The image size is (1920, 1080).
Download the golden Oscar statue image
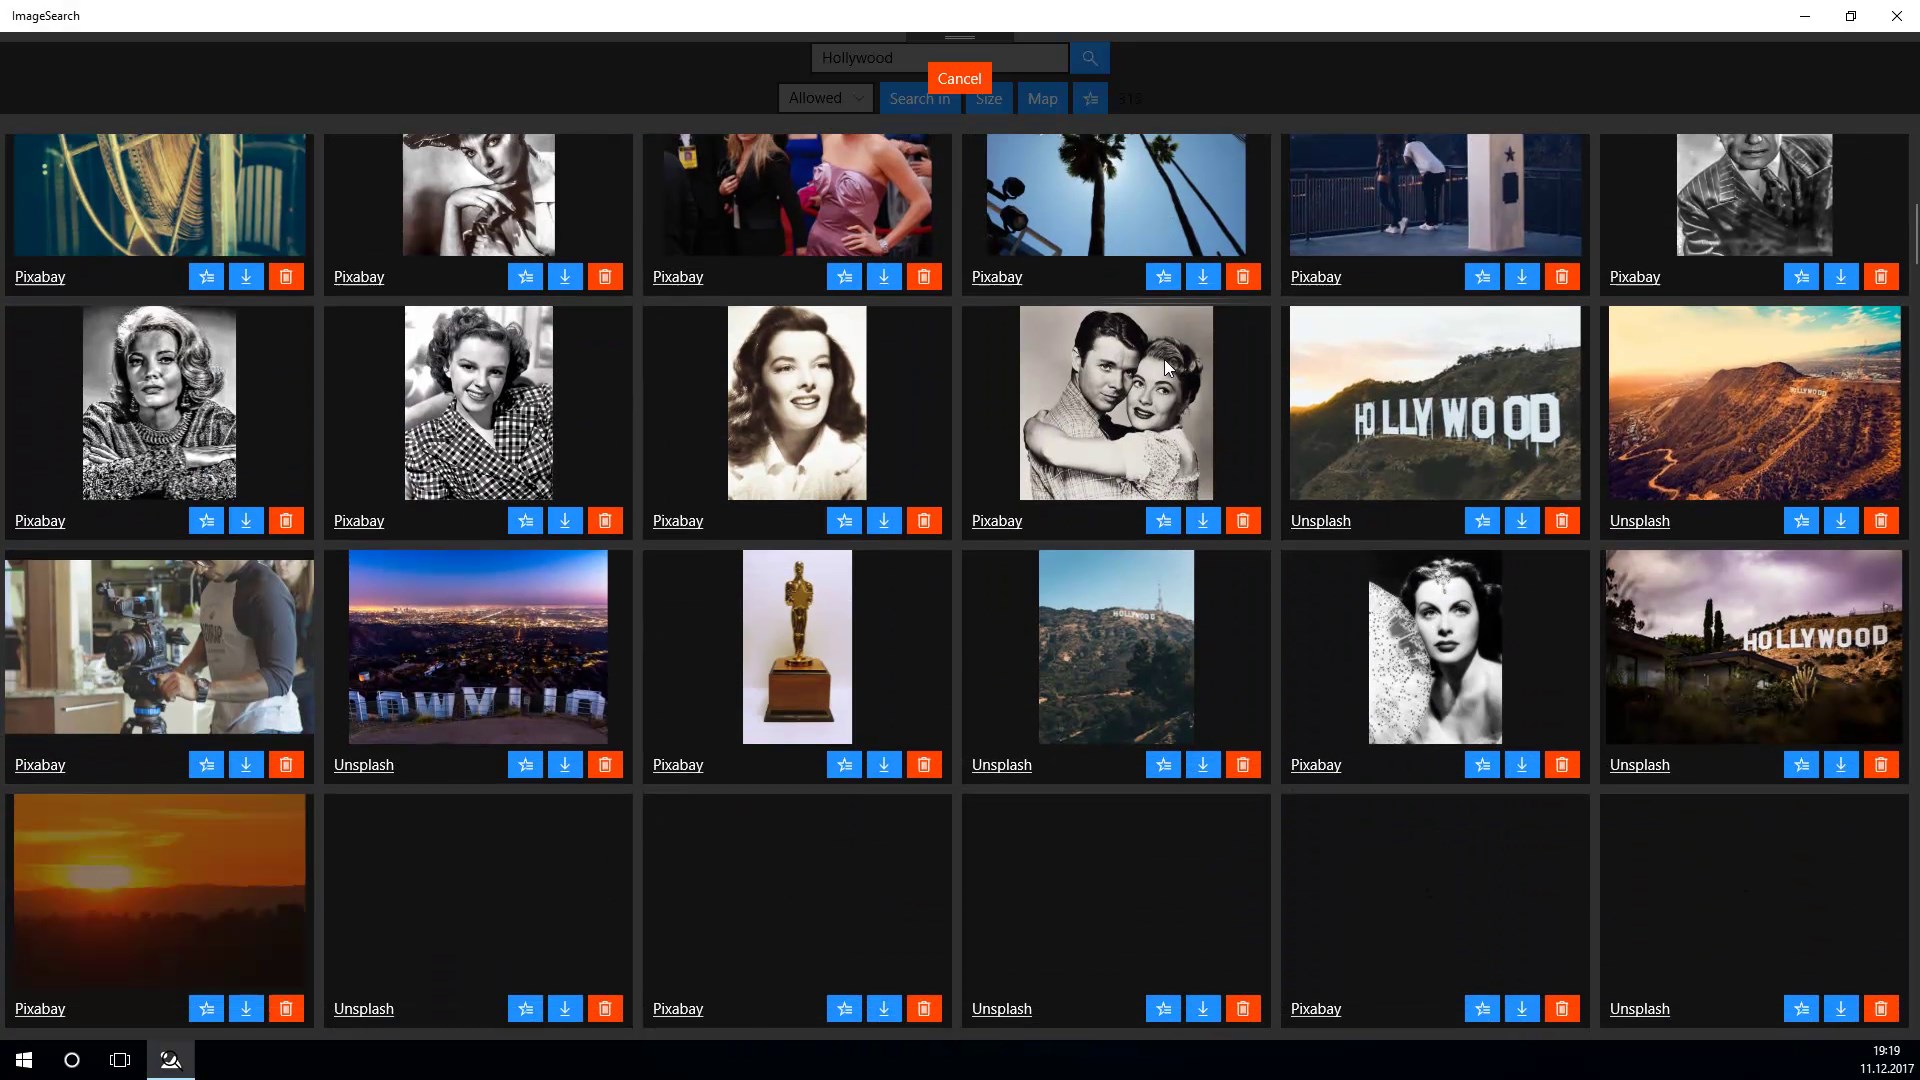[x=884, y=765]
